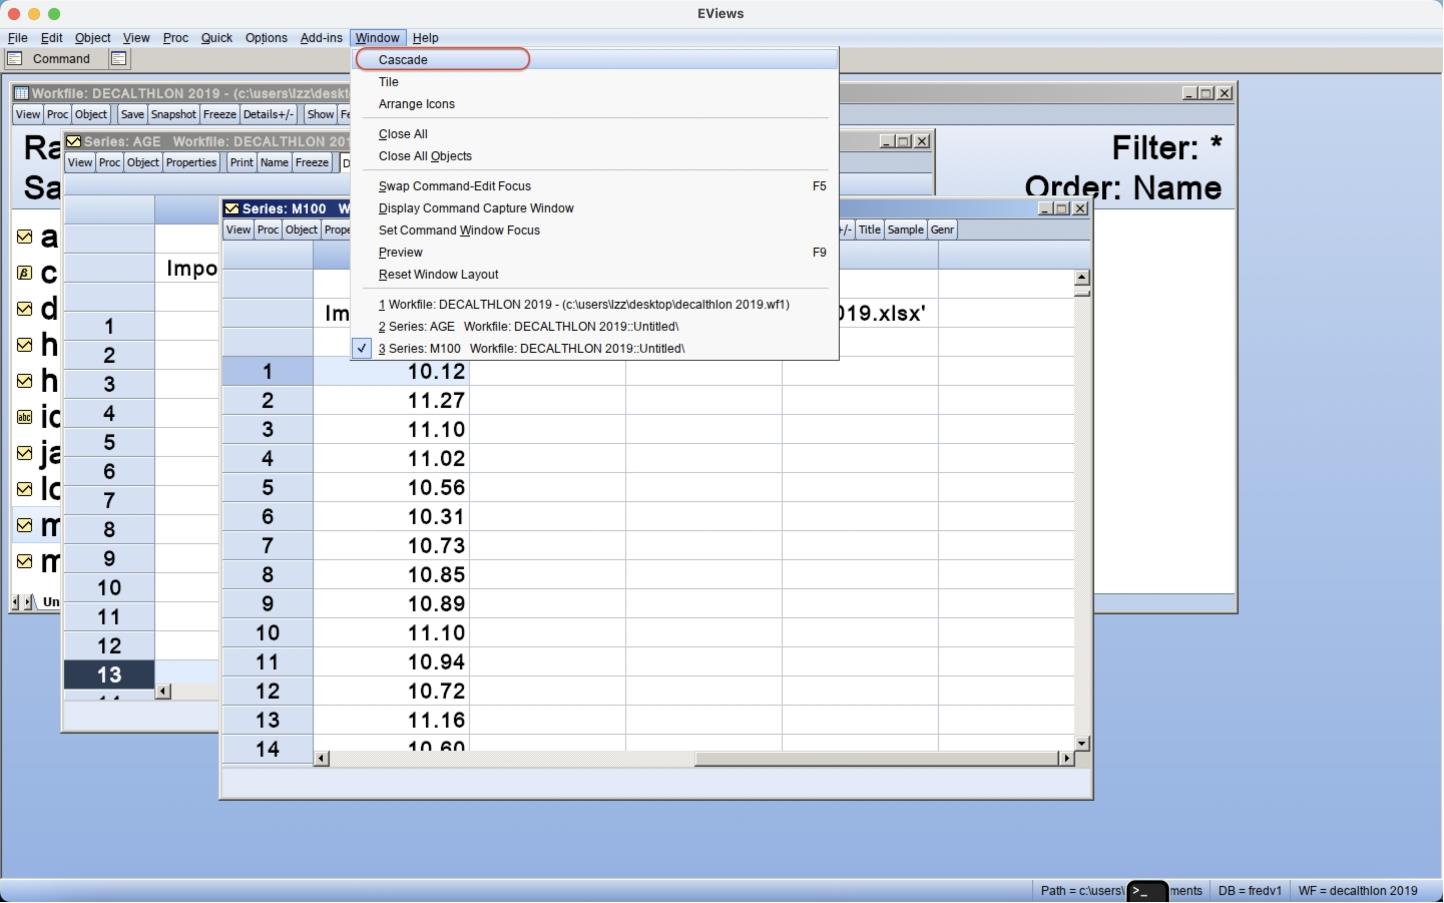Viewport: 1444px width, 903px height.
Task: Click the Workfile DECALTHLON title bar icon
Action: 21,94
